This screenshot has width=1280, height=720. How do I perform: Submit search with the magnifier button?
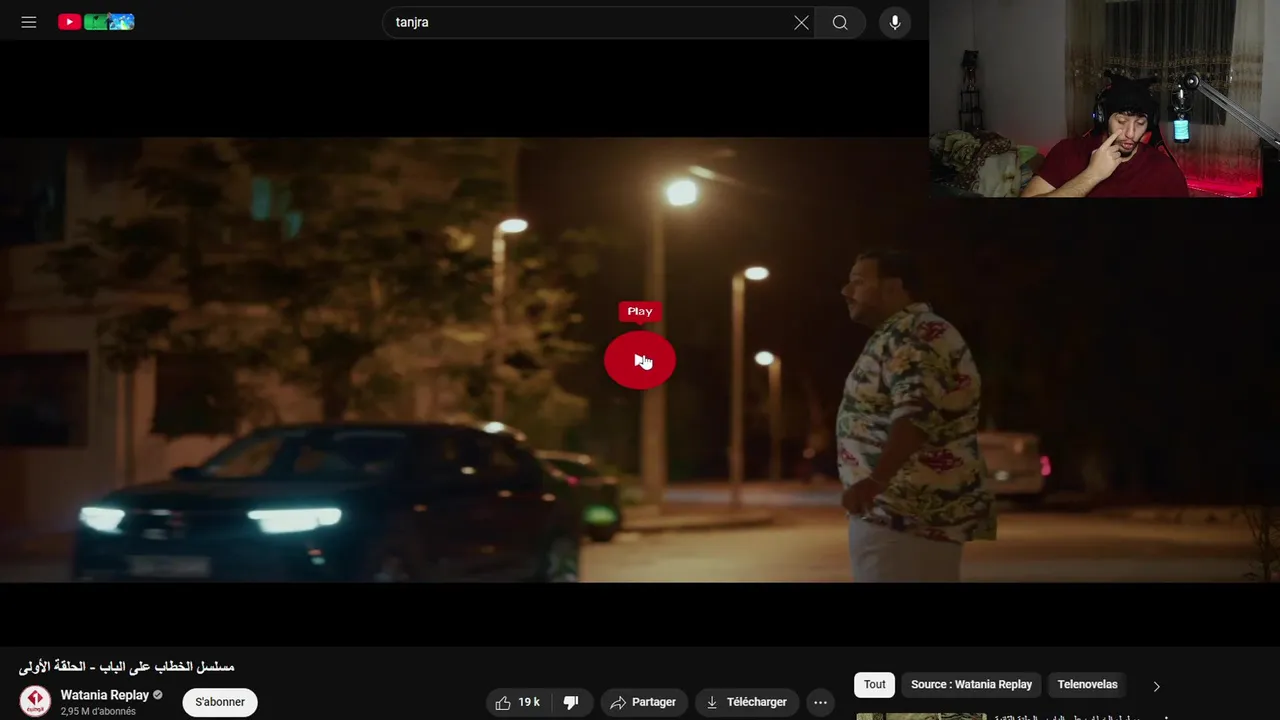tap(840, 22)
